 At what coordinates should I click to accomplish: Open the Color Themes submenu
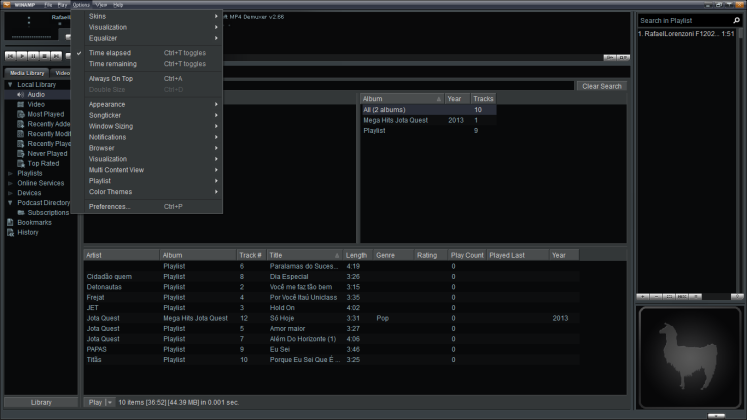pos(147,192)
